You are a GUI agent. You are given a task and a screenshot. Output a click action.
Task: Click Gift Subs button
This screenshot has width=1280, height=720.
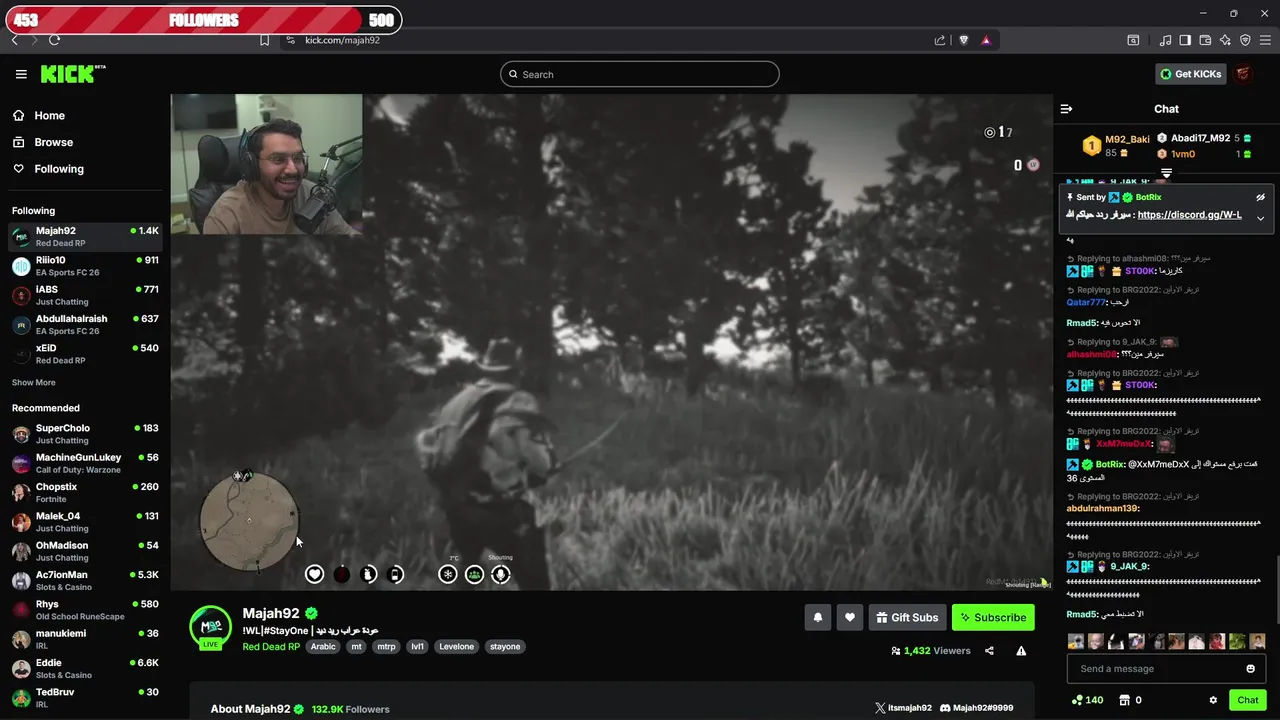pos(907,618)
